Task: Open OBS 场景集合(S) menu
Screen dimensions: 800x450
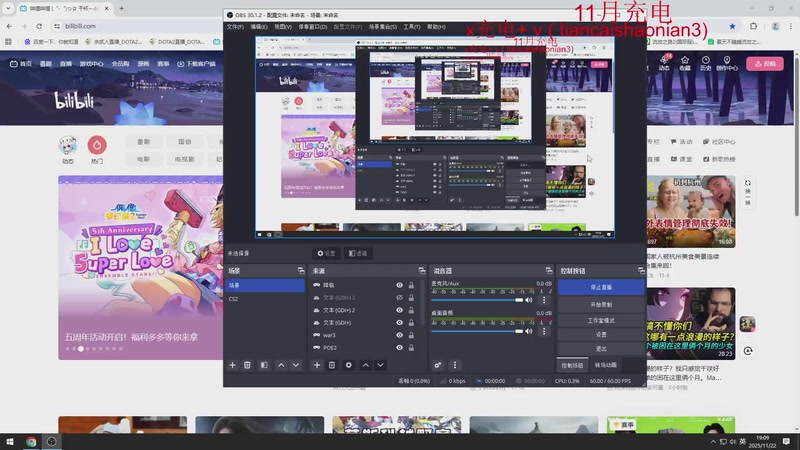Action: 383,27
